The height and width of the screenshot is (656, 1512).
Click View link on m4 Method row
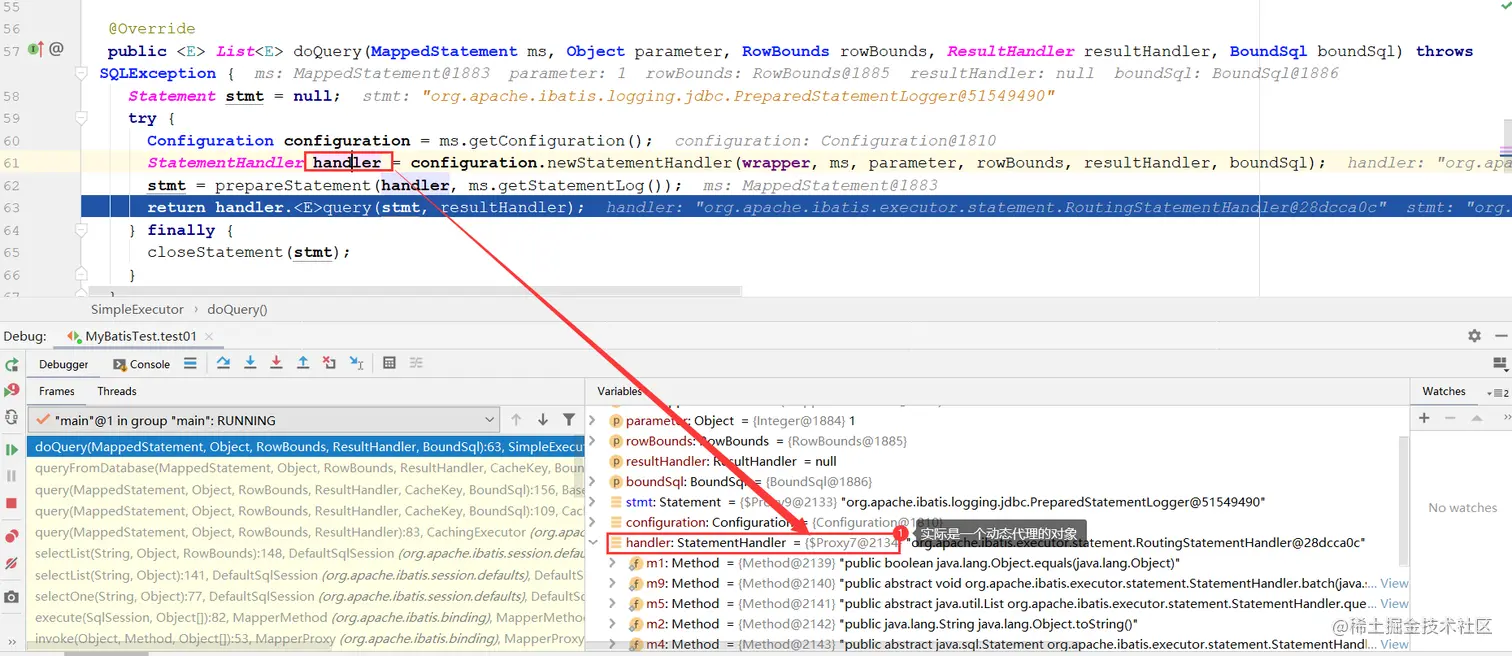pyautogui.click(x=1394, y=644)
